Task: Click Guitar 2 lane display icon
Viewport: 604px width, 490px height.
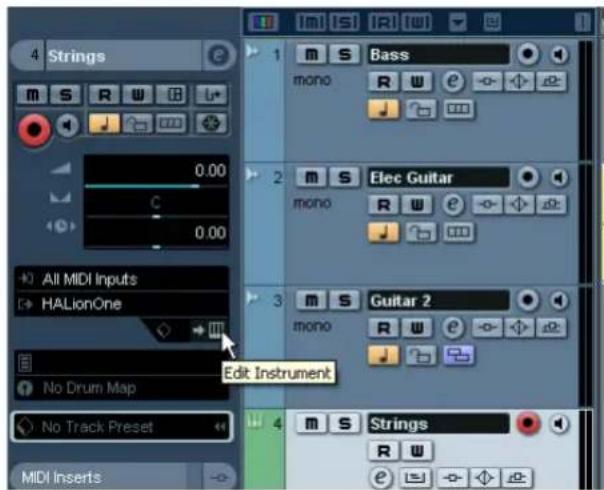Action: 458,356
